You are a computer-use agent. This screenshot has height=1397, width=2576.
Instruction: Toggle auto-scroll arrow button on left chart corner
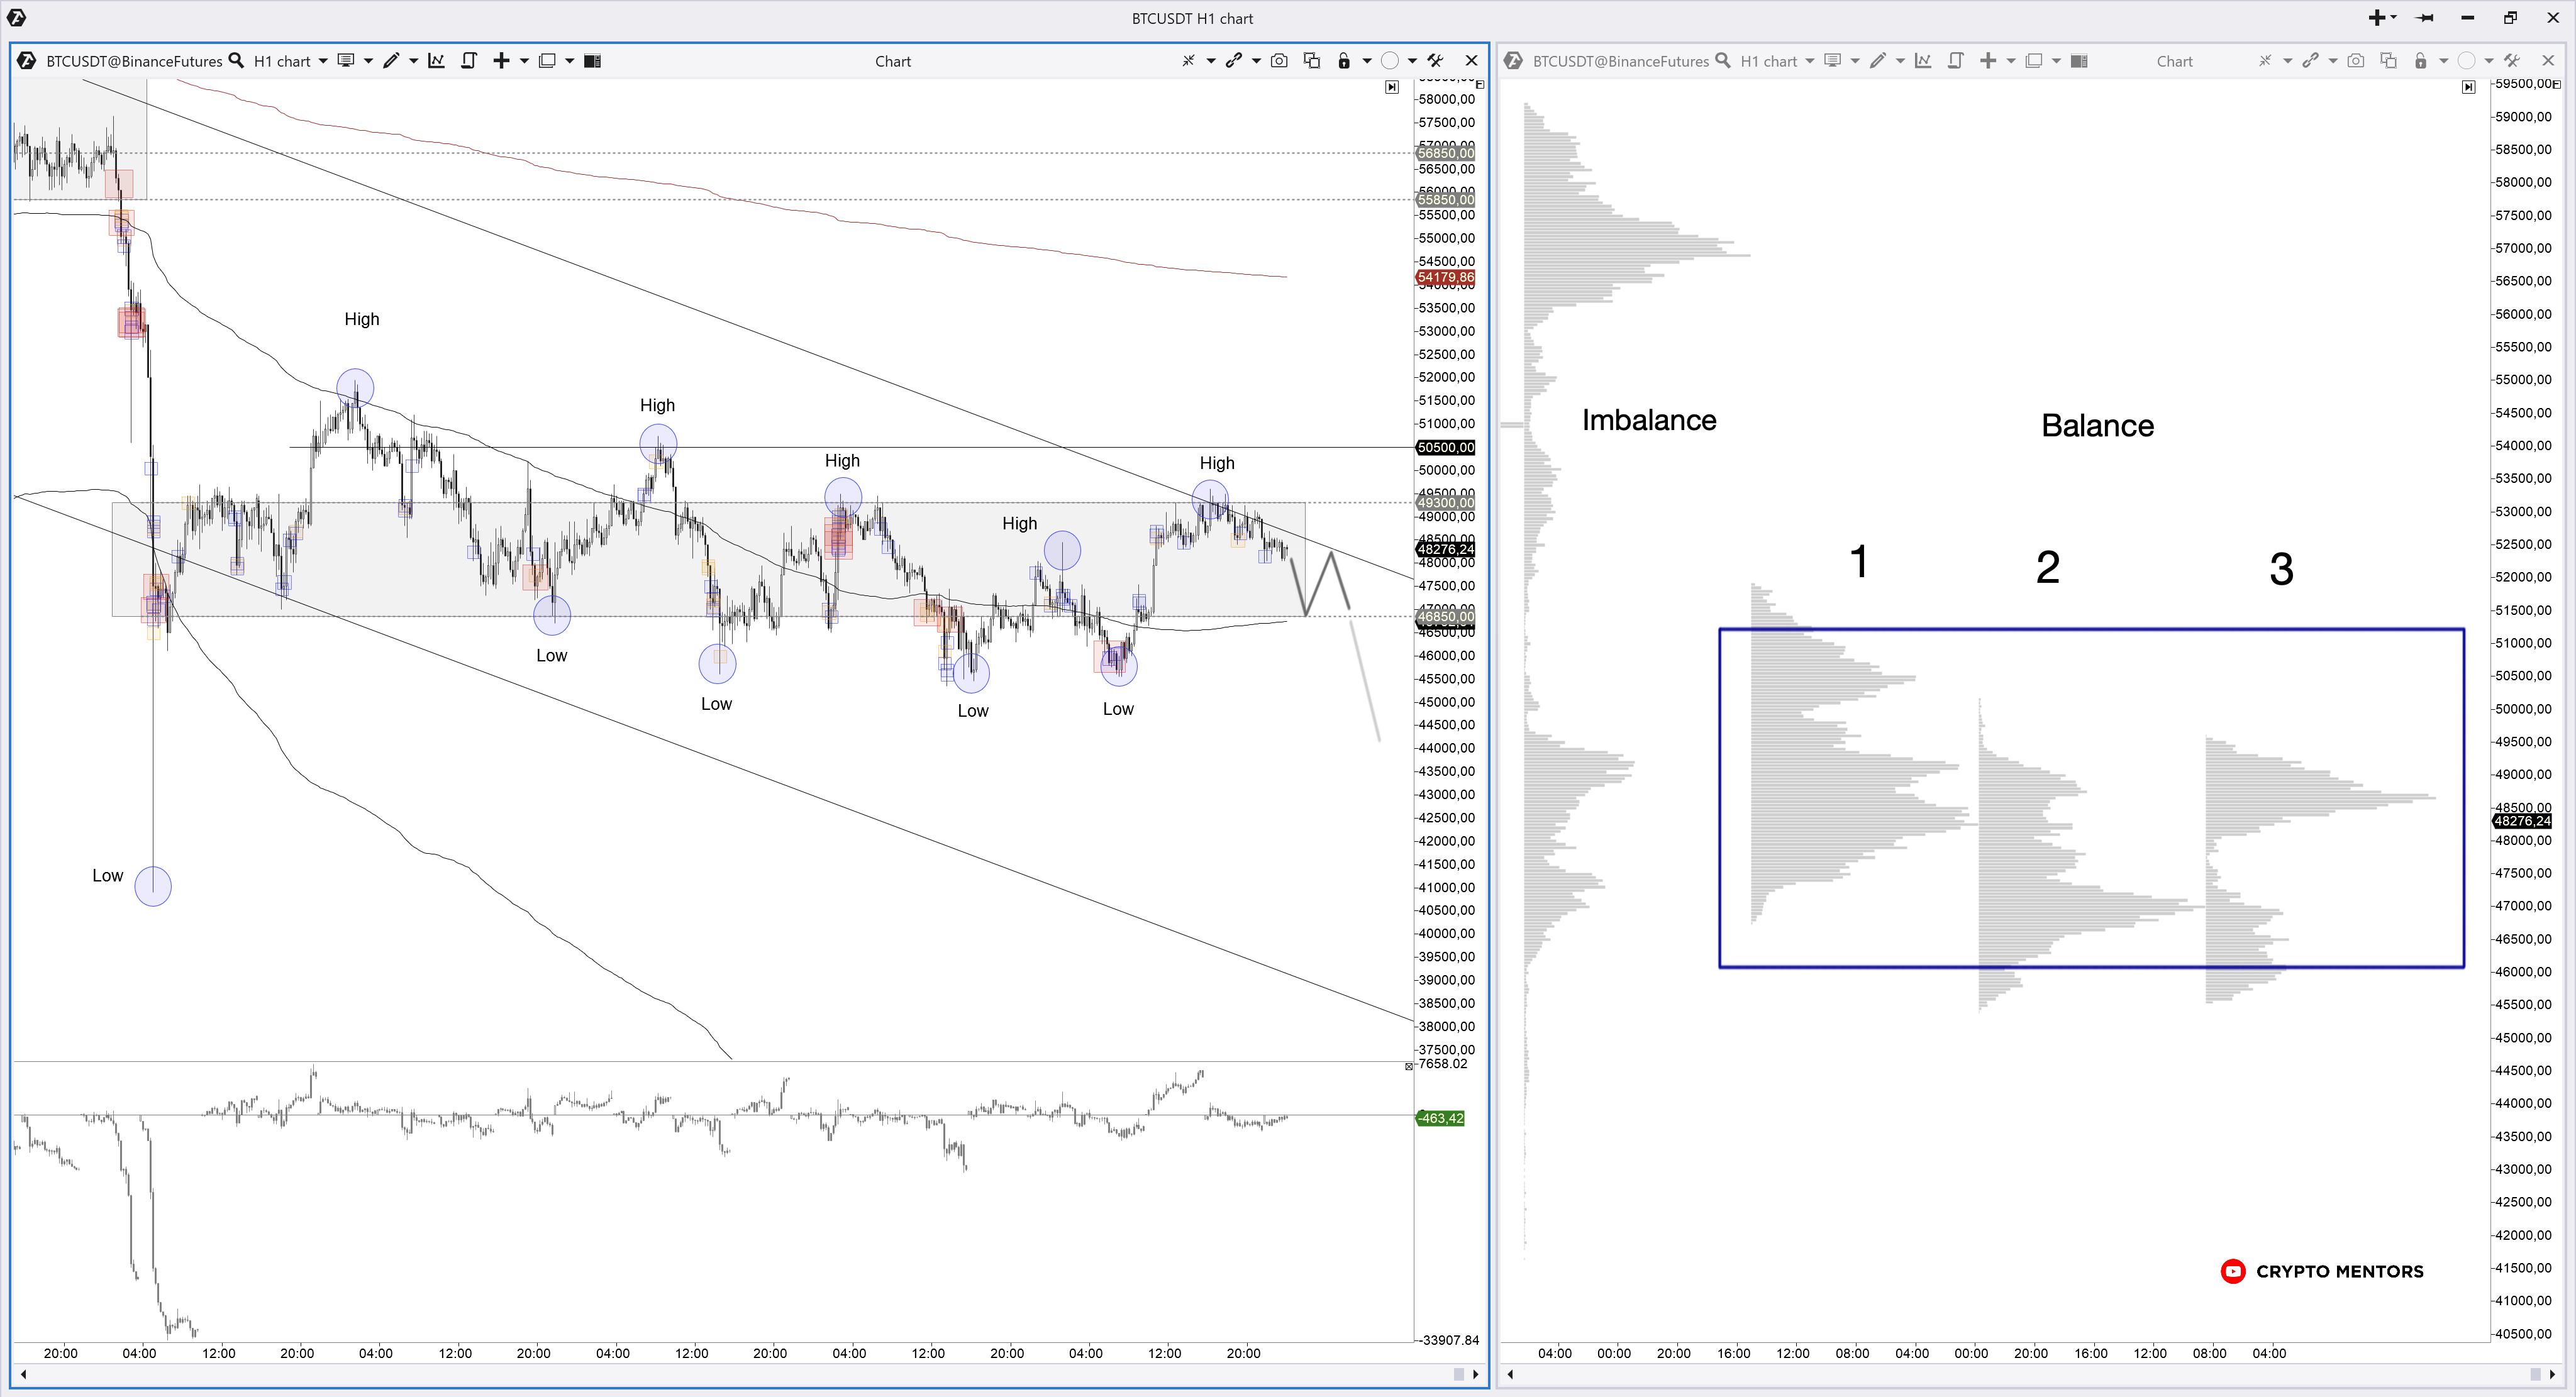pyautogui.click(x=1392, y=87)
